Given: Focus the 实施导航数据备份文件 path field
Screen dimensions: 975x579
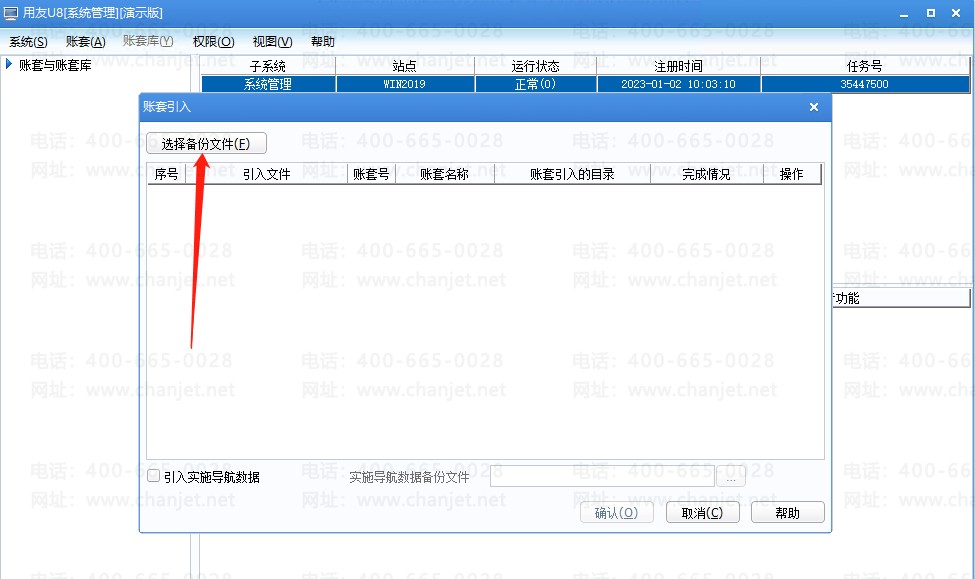Looking at the screenshot, I should (602, 476).
